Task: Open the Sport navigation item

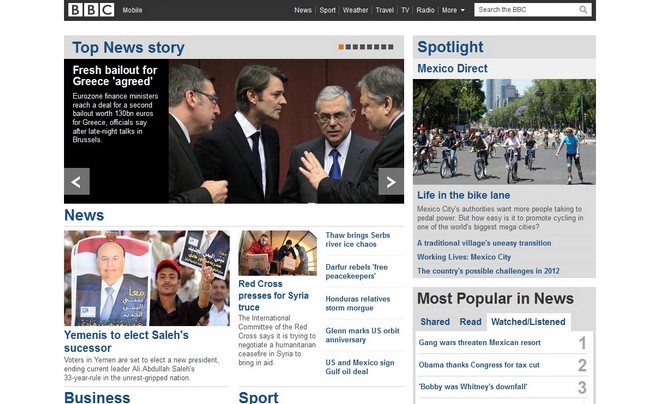Action: click(x=327, y=10)
